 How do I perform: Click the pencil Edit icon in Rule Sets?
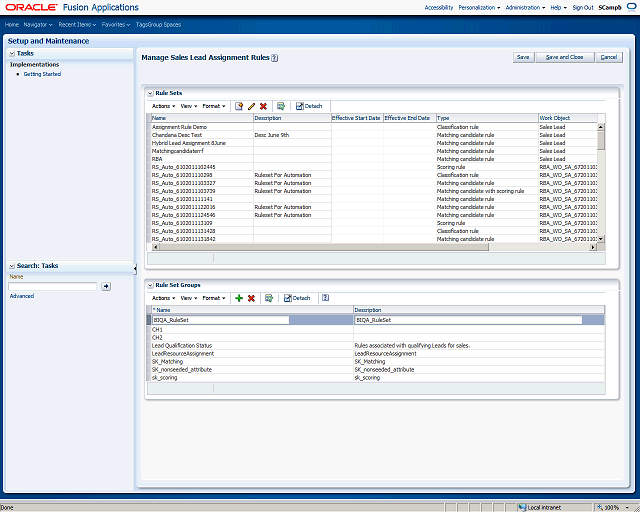(x=251, y=106)
